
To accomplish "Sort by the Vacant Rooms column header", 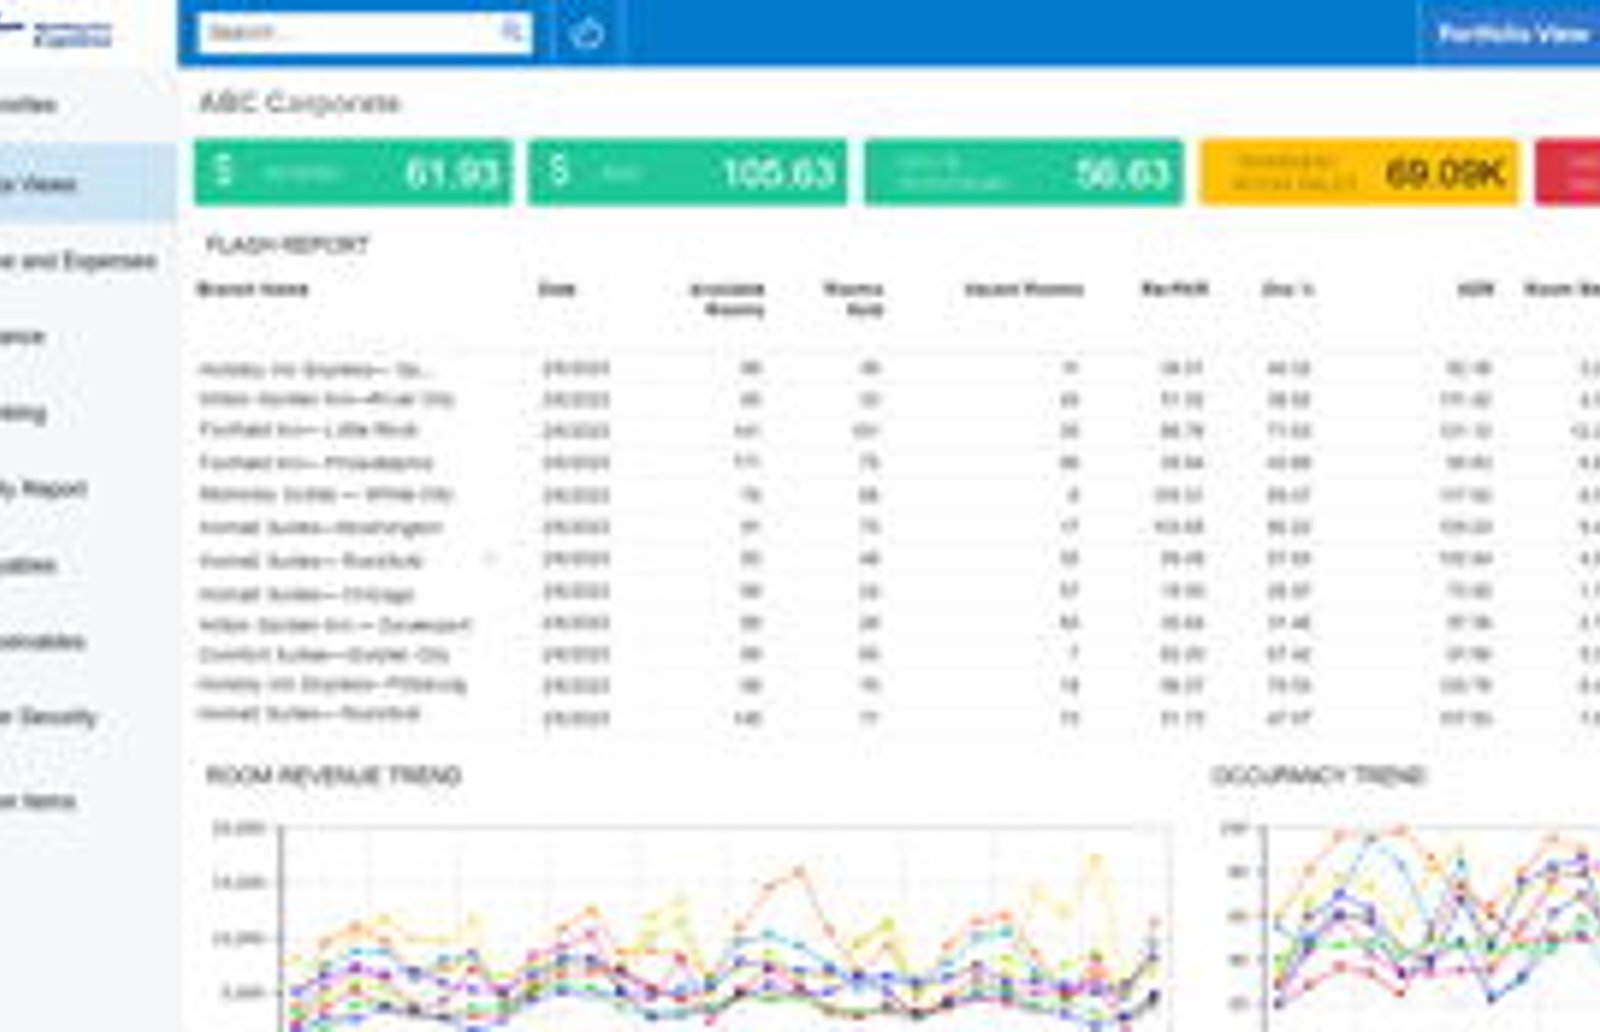I will (x=1023, y=289).
